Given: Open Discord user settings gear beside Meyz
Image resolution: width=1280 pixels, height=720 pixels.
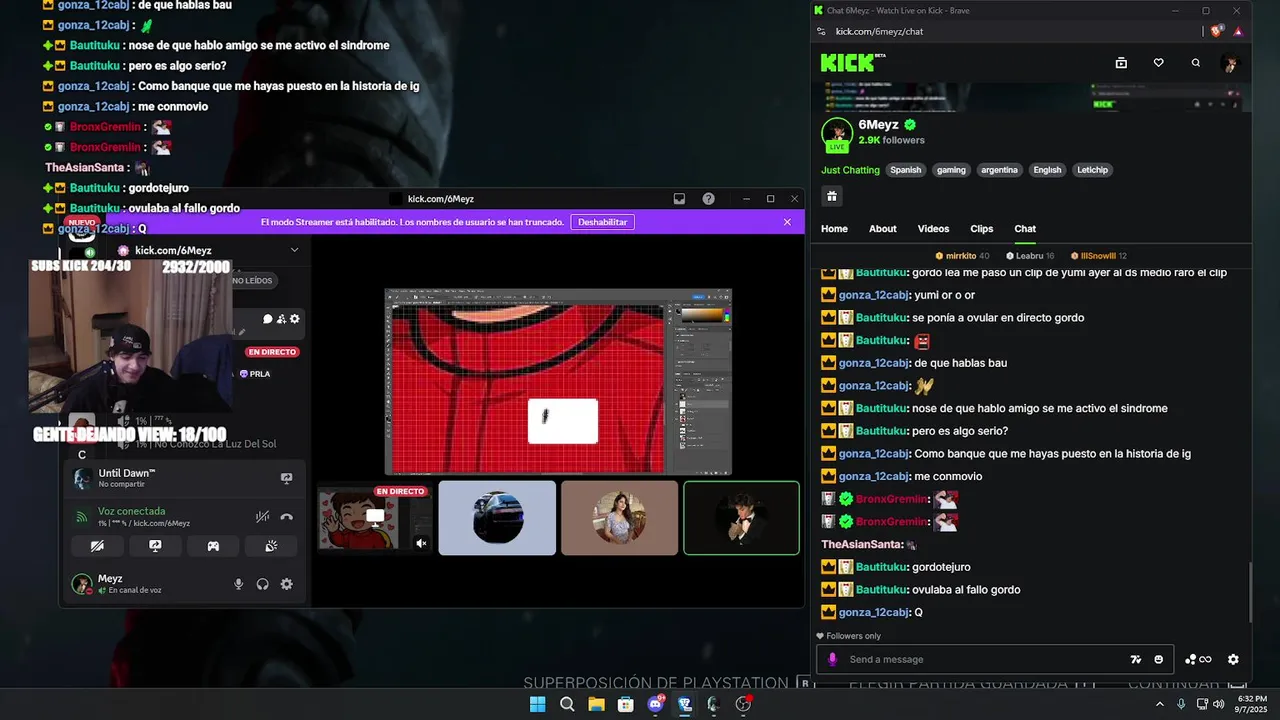Looking at the screenshot, I should click(286, 584).
